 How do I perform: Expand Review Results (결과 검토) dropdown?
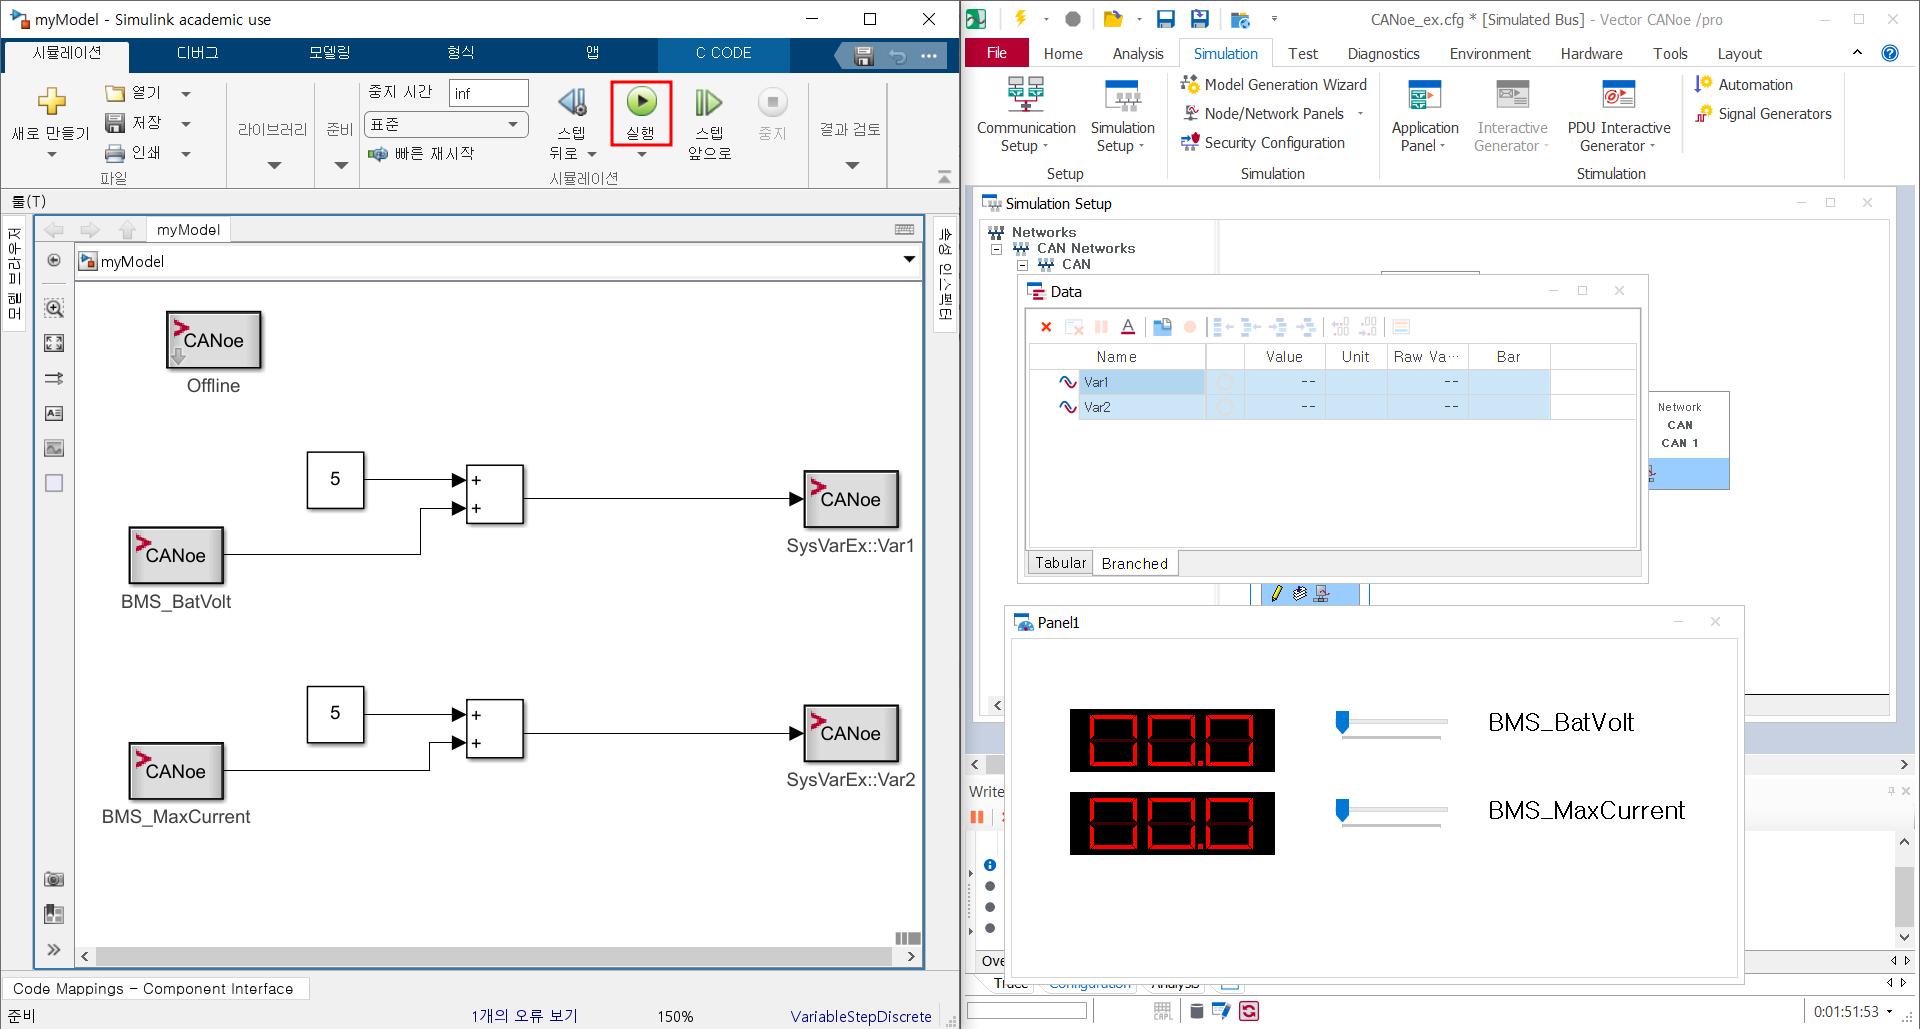[x=852, y=166]
